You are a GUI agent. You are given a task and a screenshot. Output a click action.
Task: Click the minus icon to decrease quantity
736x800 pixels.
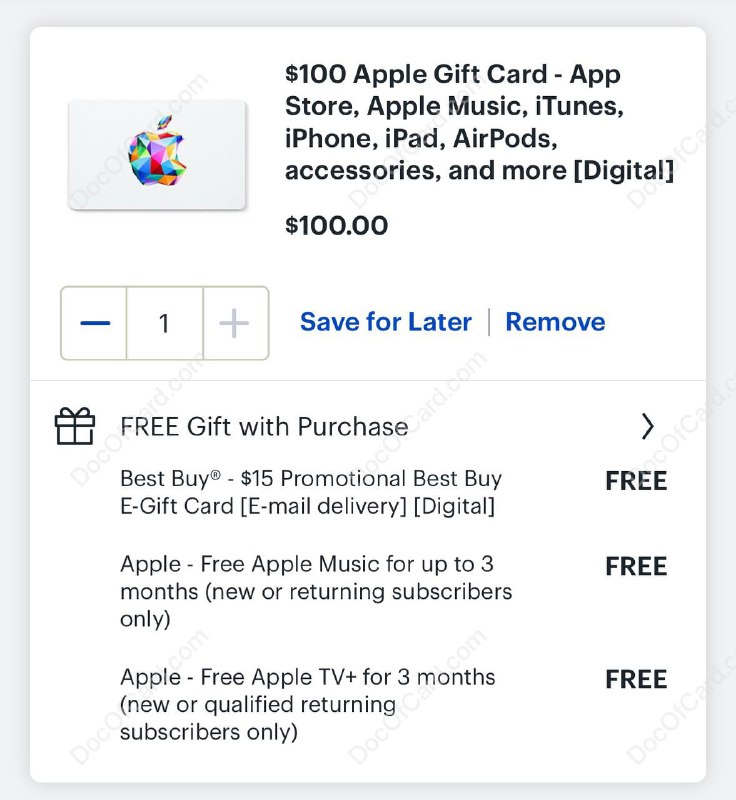[93, 322]
